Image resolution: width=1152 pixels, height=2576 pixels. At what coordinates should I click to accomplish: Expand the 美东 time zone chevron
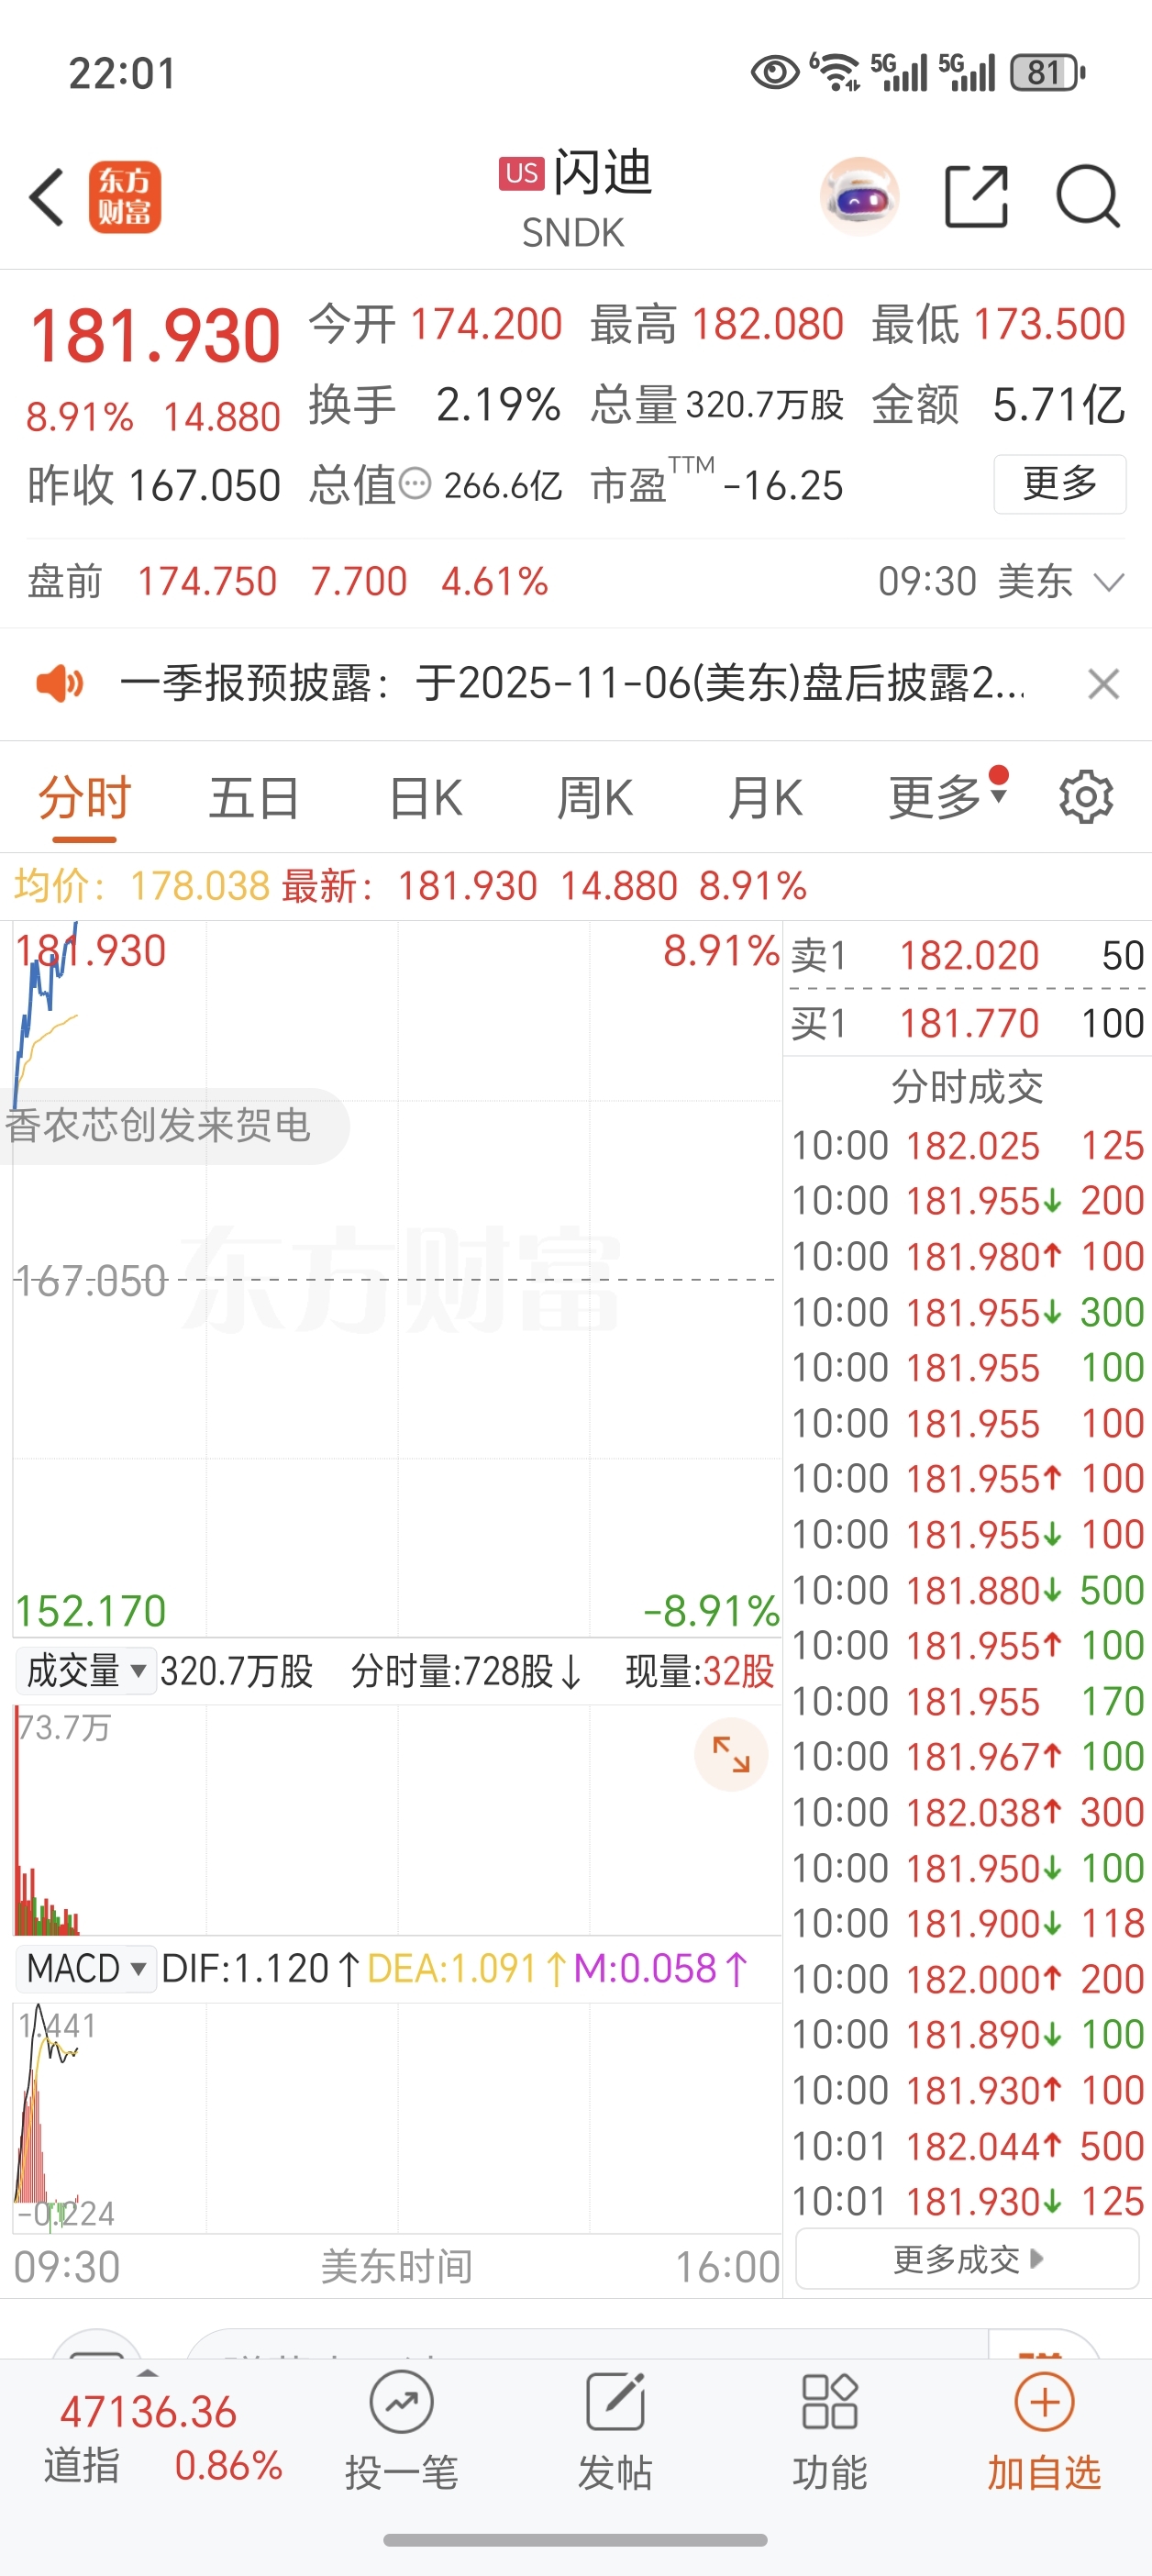[1109, 581]
